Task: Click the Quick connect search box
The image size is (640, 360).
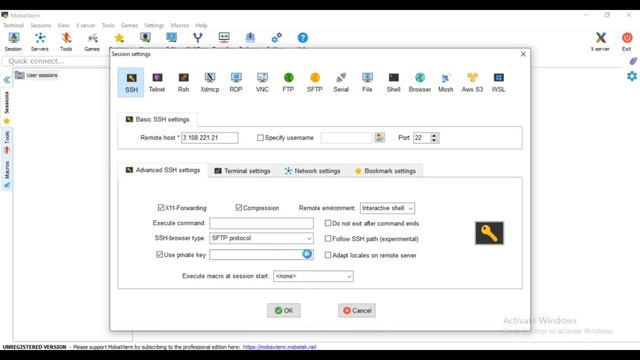Action: point(55,61)
